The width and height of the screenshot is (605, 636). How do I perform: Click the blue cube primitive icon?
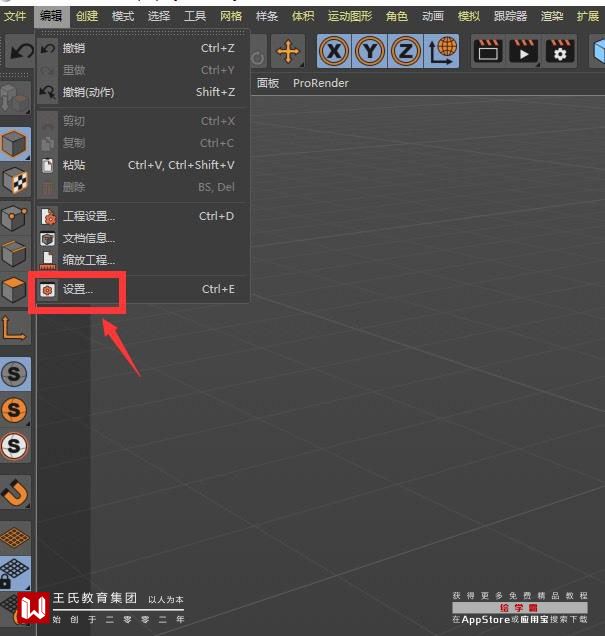click(x=598, y=51)
